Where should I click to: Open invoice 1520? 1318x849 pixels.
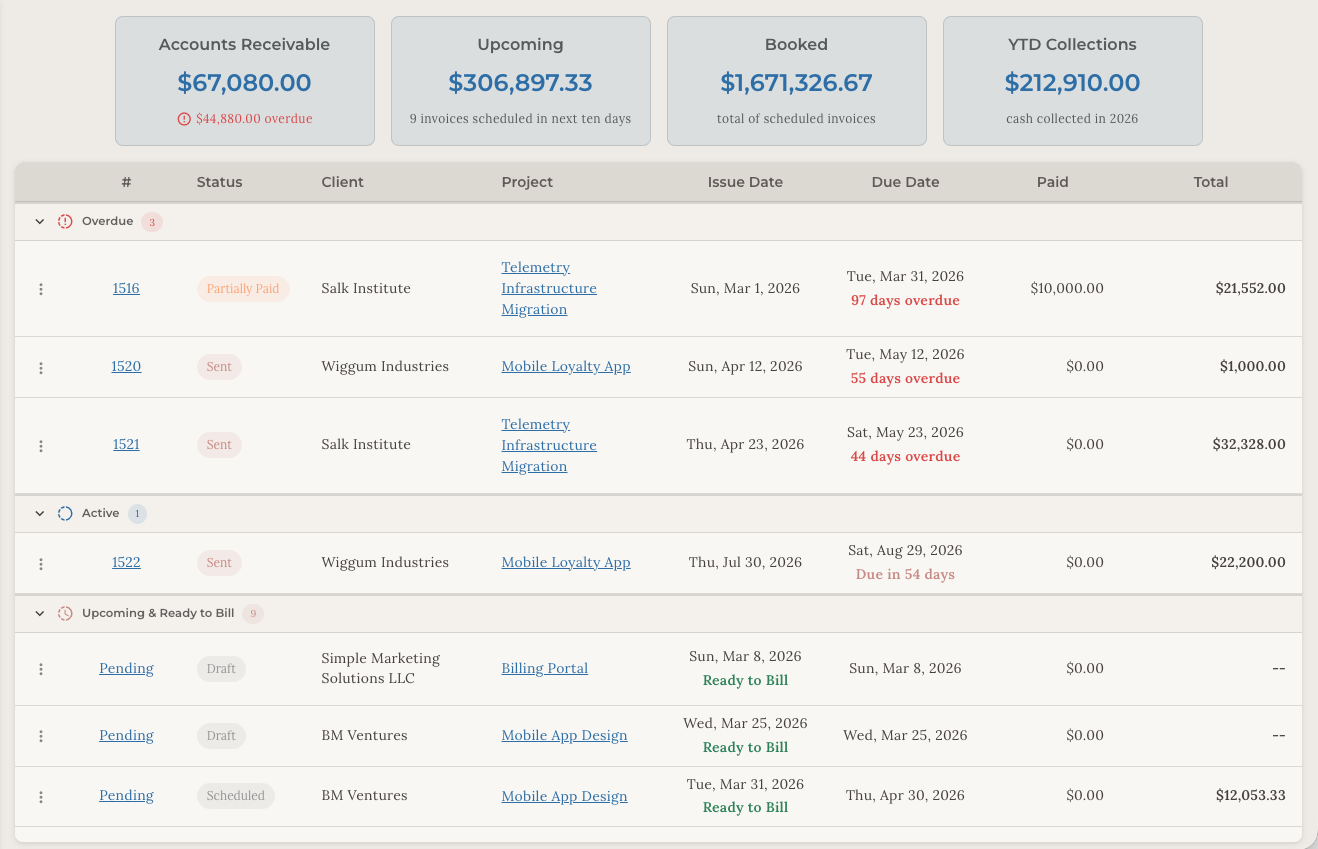[x=126, y=366]
